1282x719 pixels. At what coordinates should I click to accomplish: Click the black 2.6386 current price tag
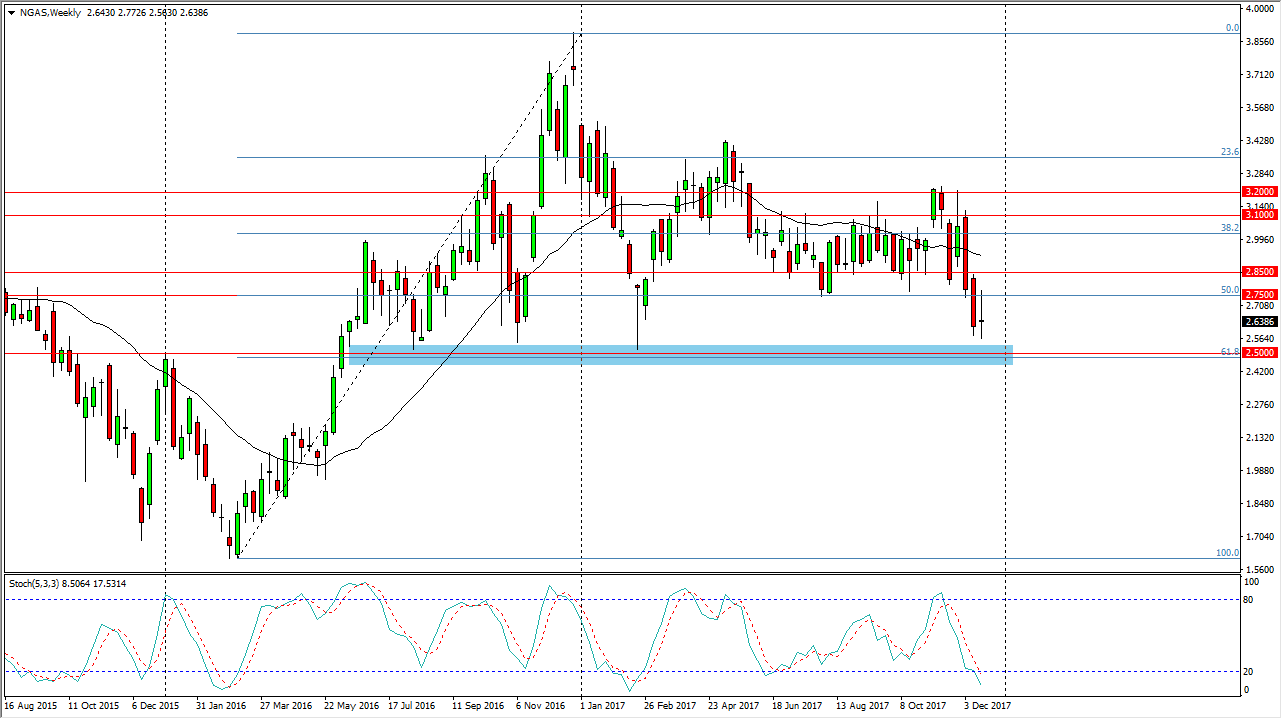[x=1258, y=322]
